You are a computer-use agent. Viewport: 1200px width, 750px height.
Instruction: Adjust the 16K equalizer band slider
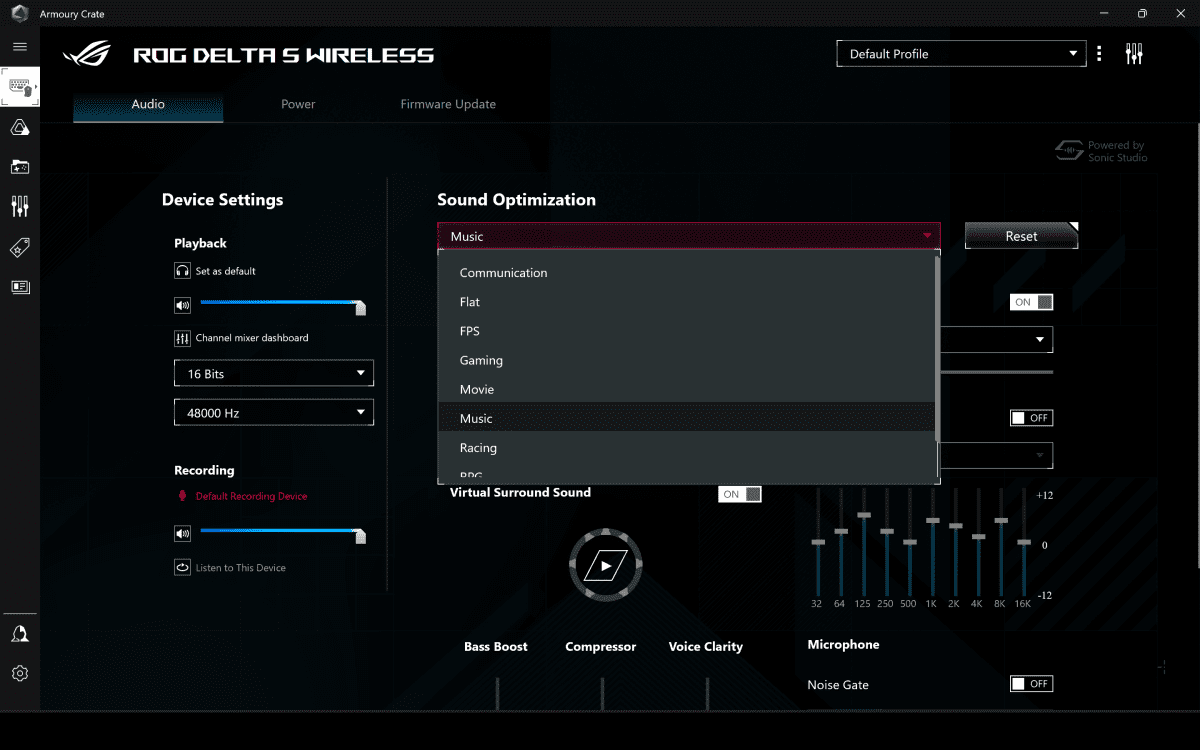pyautogui.click(x=1024, y=542)
